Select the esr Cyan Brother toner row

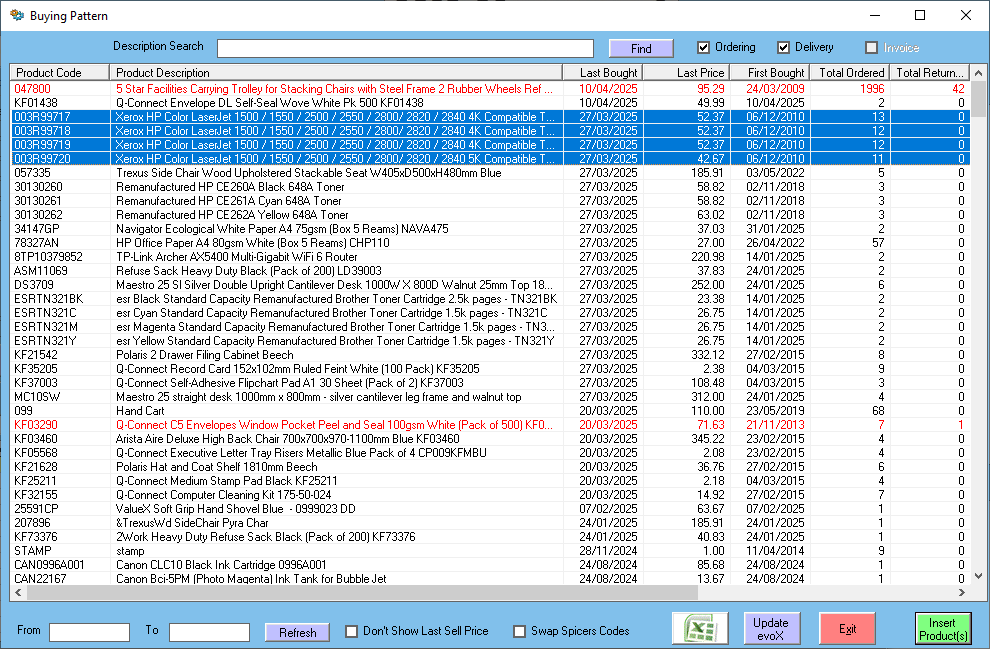coord(490,313)
